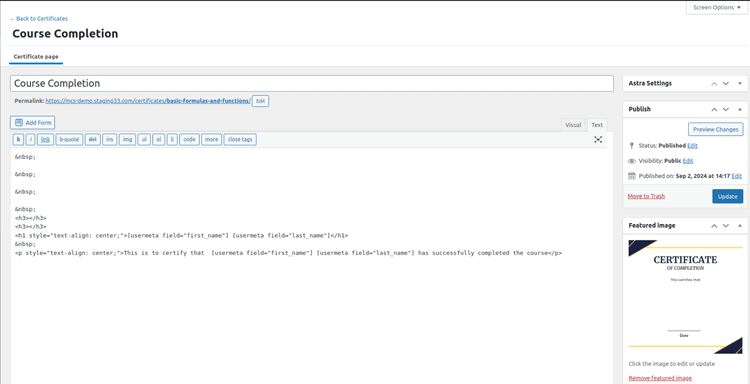Click Preview Changes button
Viewport: 750px width, 384px height.
716,129
